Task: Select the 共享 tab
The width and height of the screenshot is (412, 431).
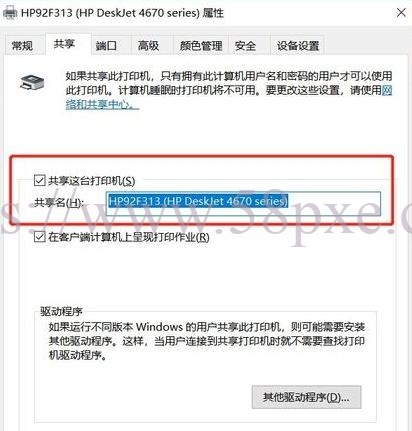Action: (x=65, y=44)
